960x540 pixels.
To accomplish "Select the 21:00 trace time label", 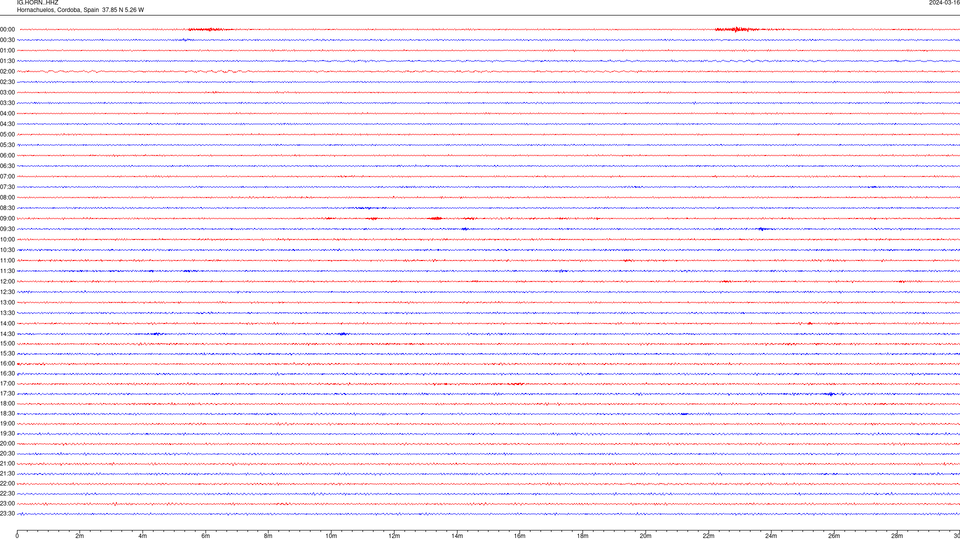I will (7, 463).
